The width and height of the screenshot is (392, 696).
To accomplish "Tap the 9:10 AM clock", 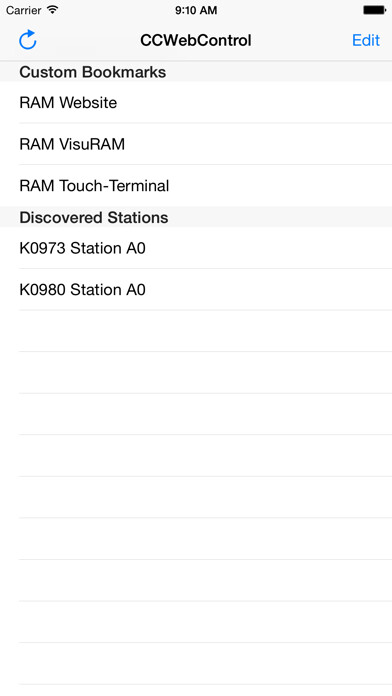I will (196, 10).
